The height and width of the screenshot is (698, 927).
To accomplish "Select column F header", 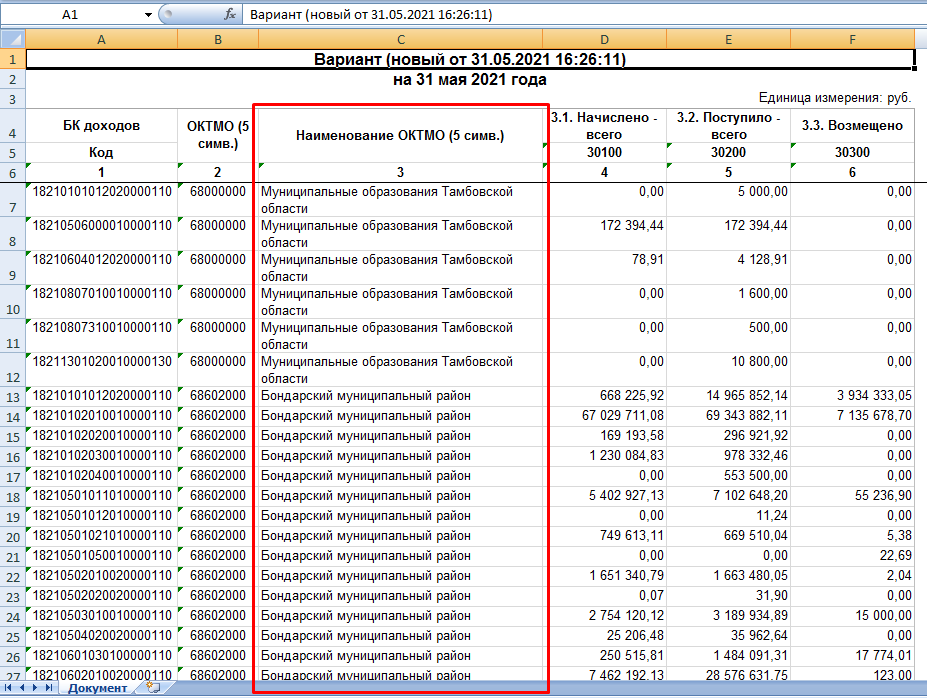I will [x=853, y=40].
